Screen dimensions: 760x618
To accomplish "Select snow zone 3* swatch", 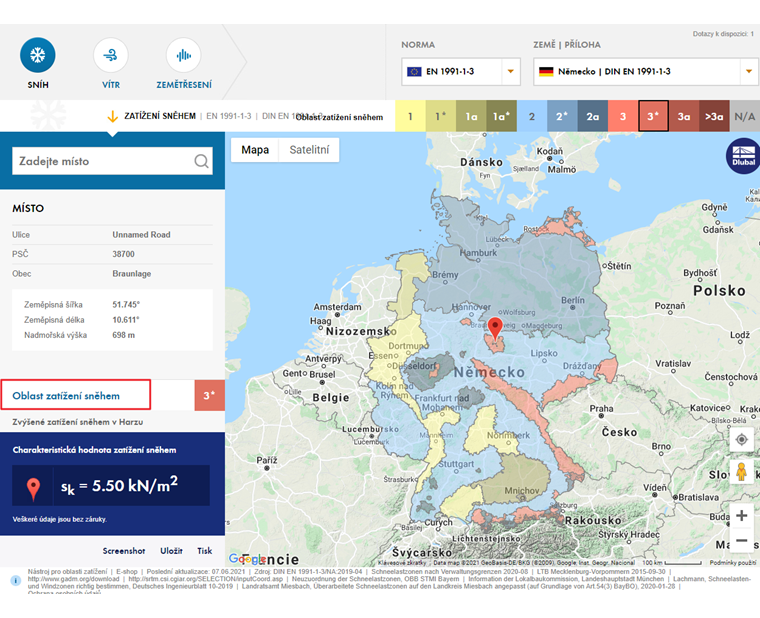I will [653, 116].
